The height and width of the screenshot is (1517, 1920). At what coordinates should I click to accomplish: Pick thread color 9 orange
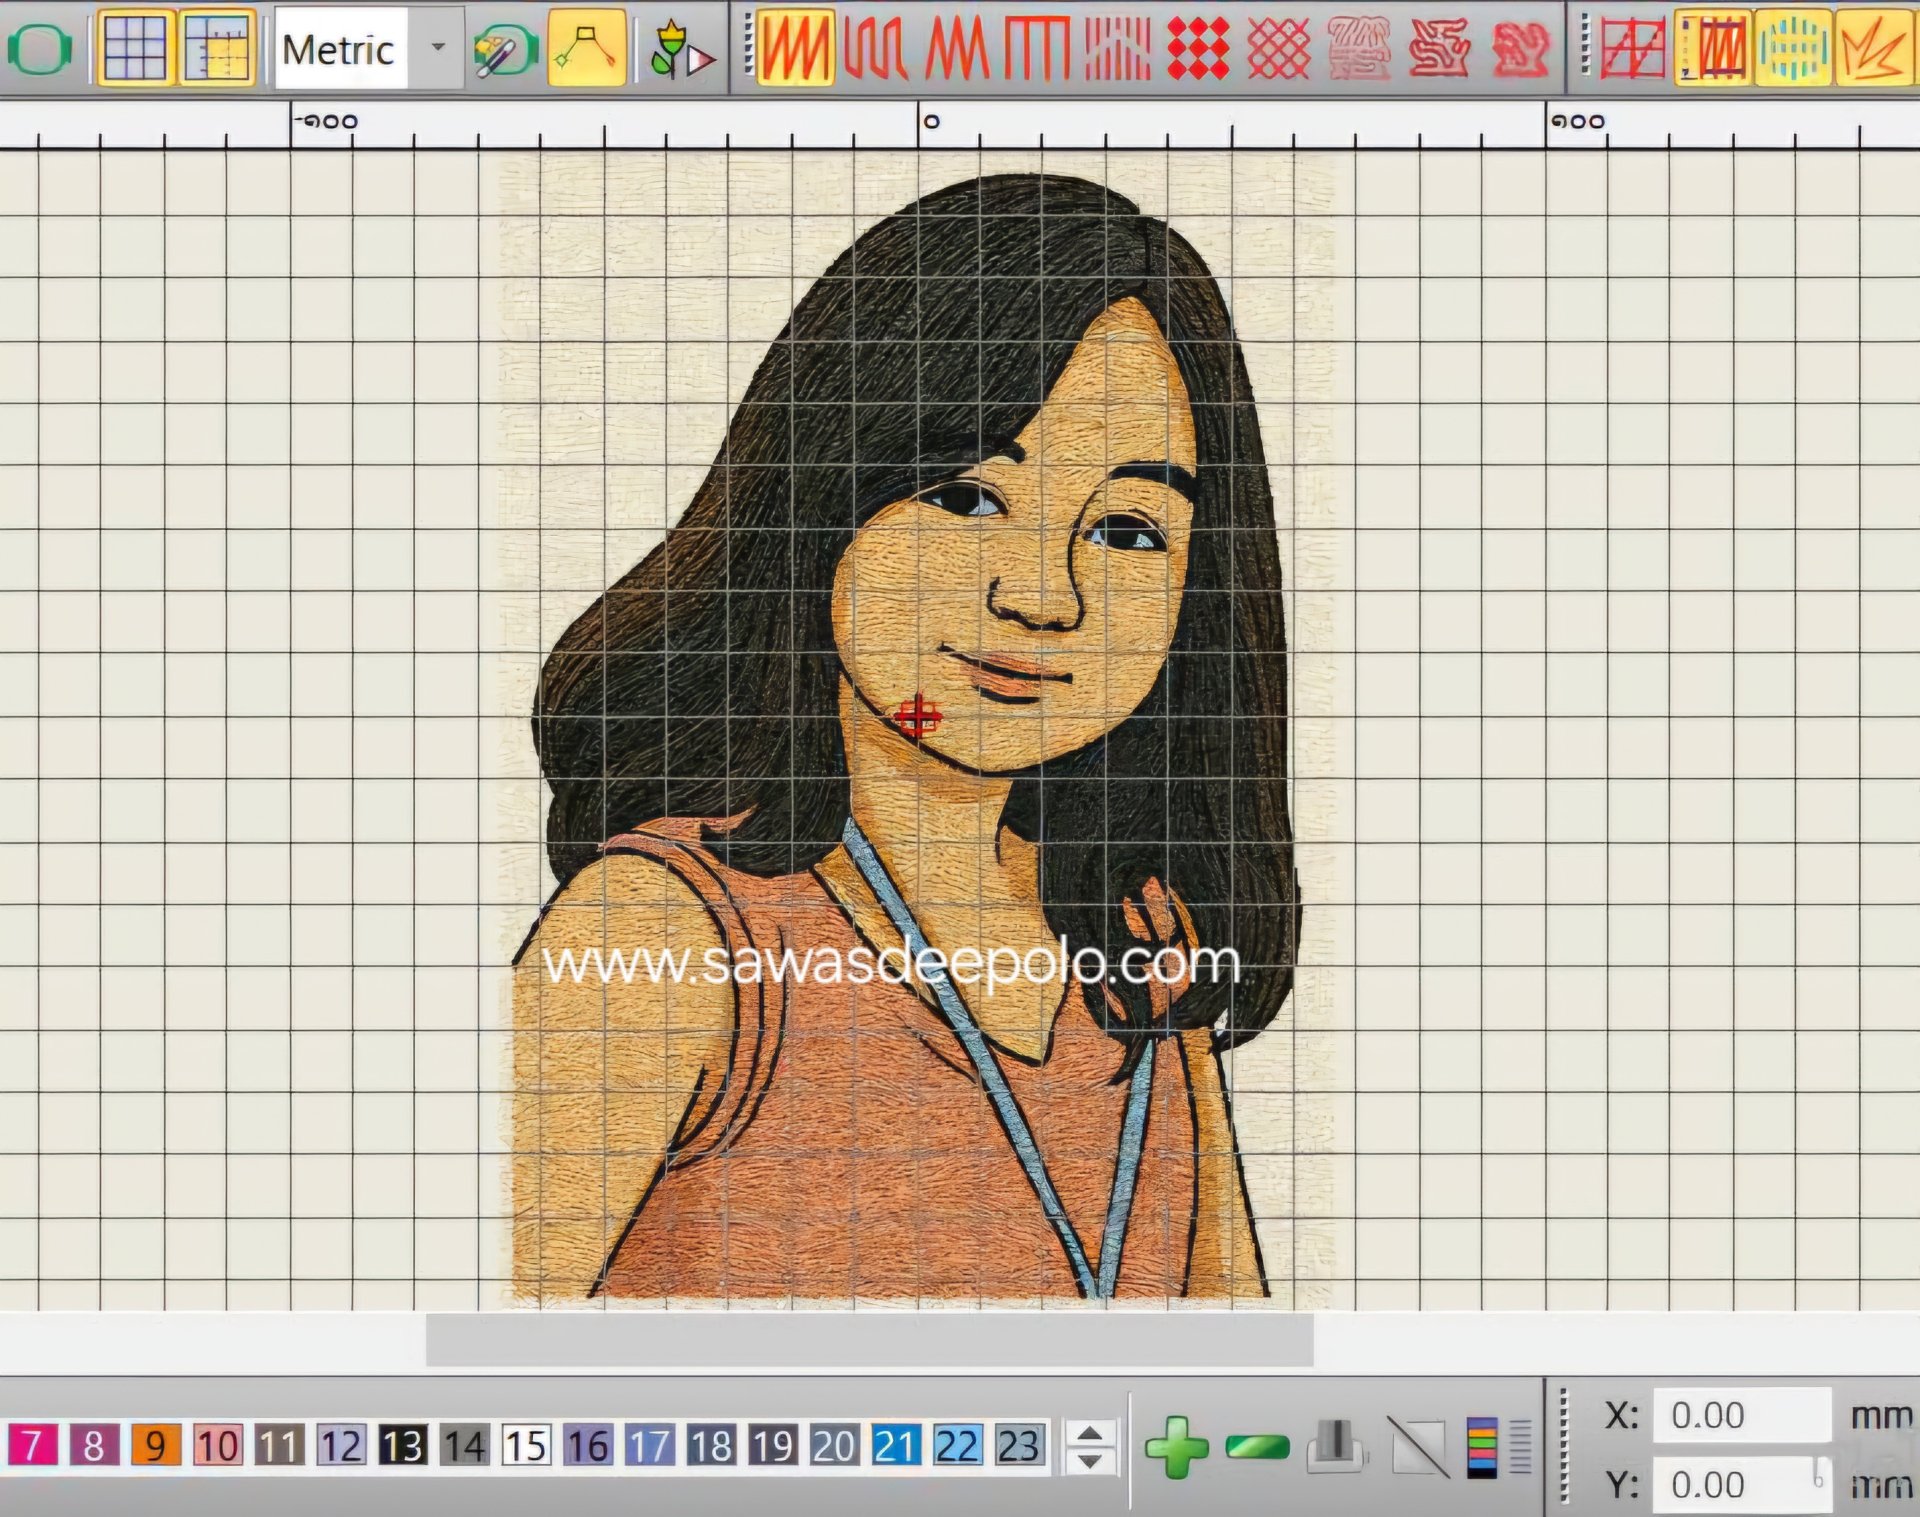pos(155,1446)
